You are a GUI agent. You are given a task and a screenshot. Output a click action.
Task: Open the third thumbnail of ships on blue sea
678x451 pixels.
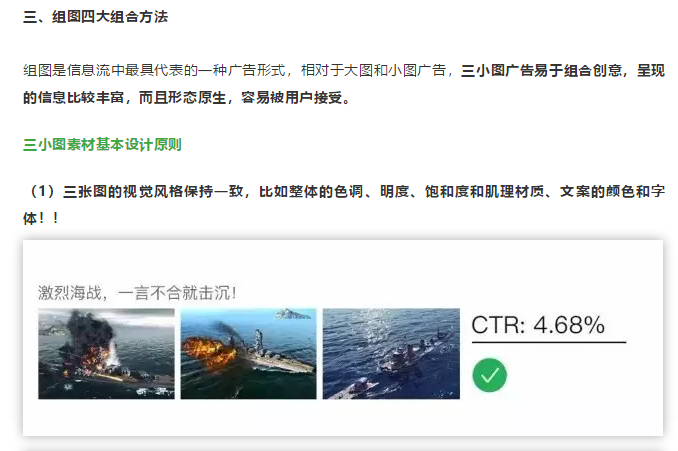391,353
